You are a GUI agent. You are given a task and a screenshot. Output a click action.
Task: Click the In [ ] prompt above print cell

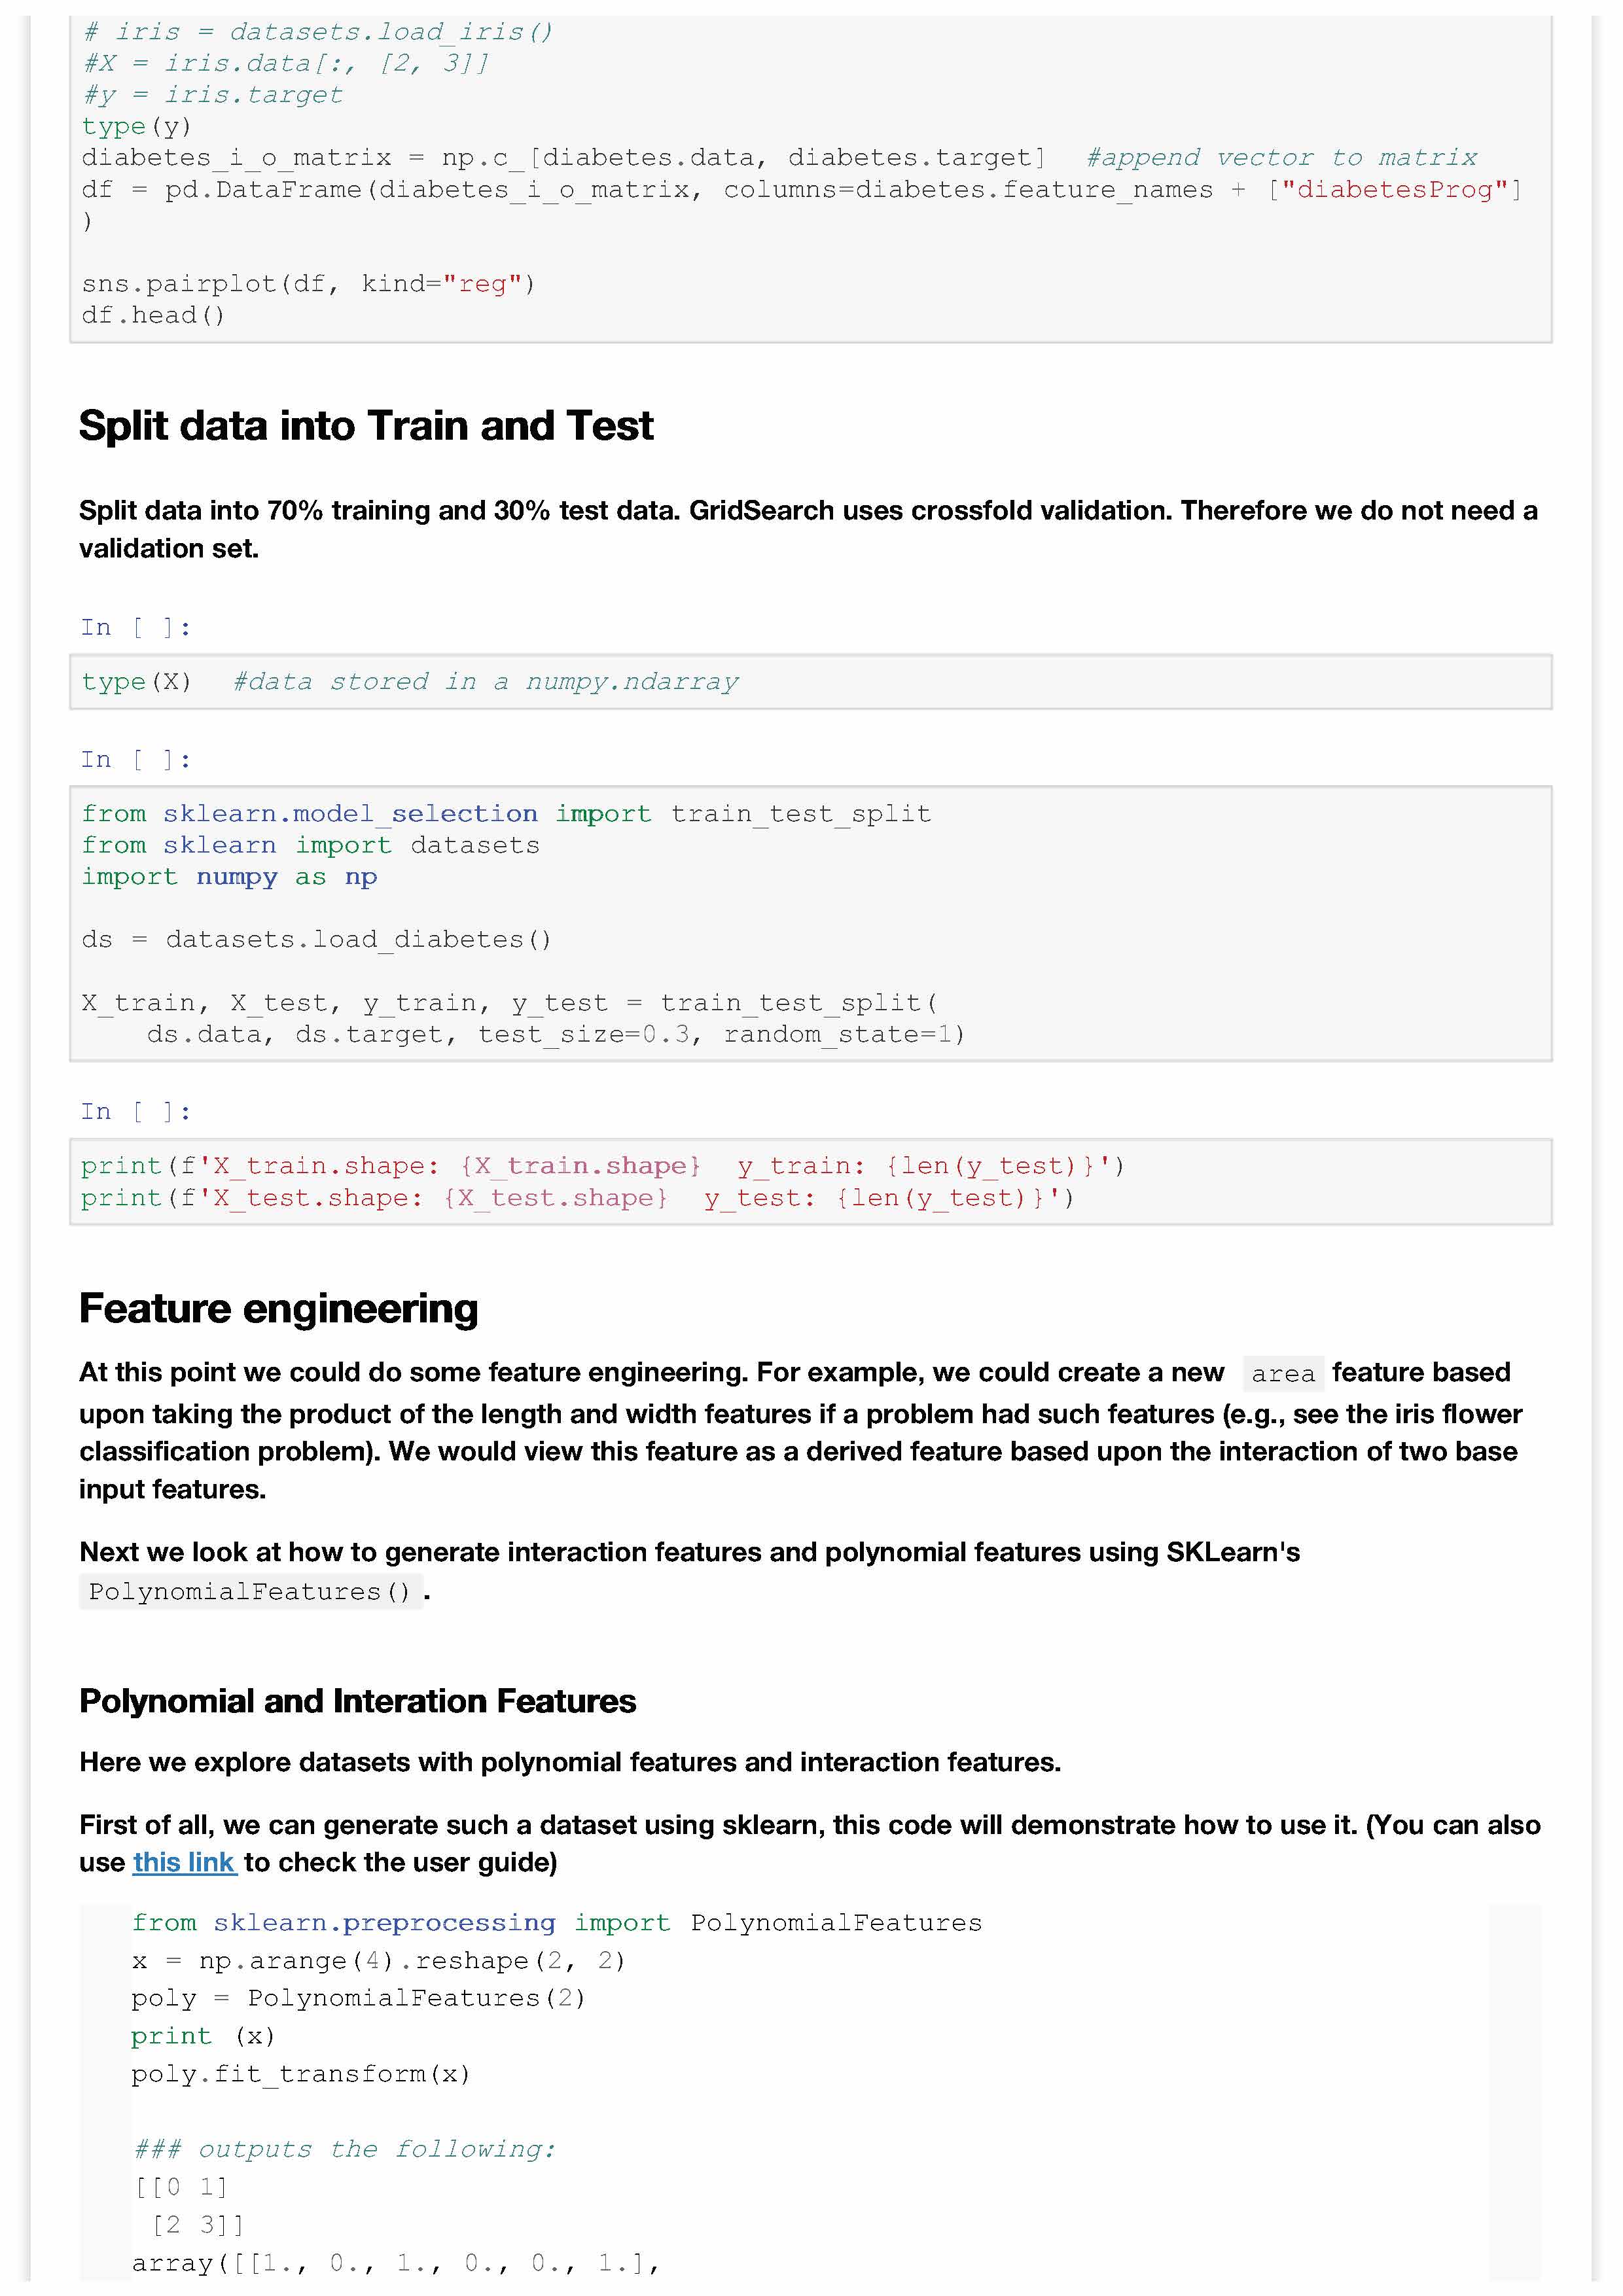click(135, 1112)
